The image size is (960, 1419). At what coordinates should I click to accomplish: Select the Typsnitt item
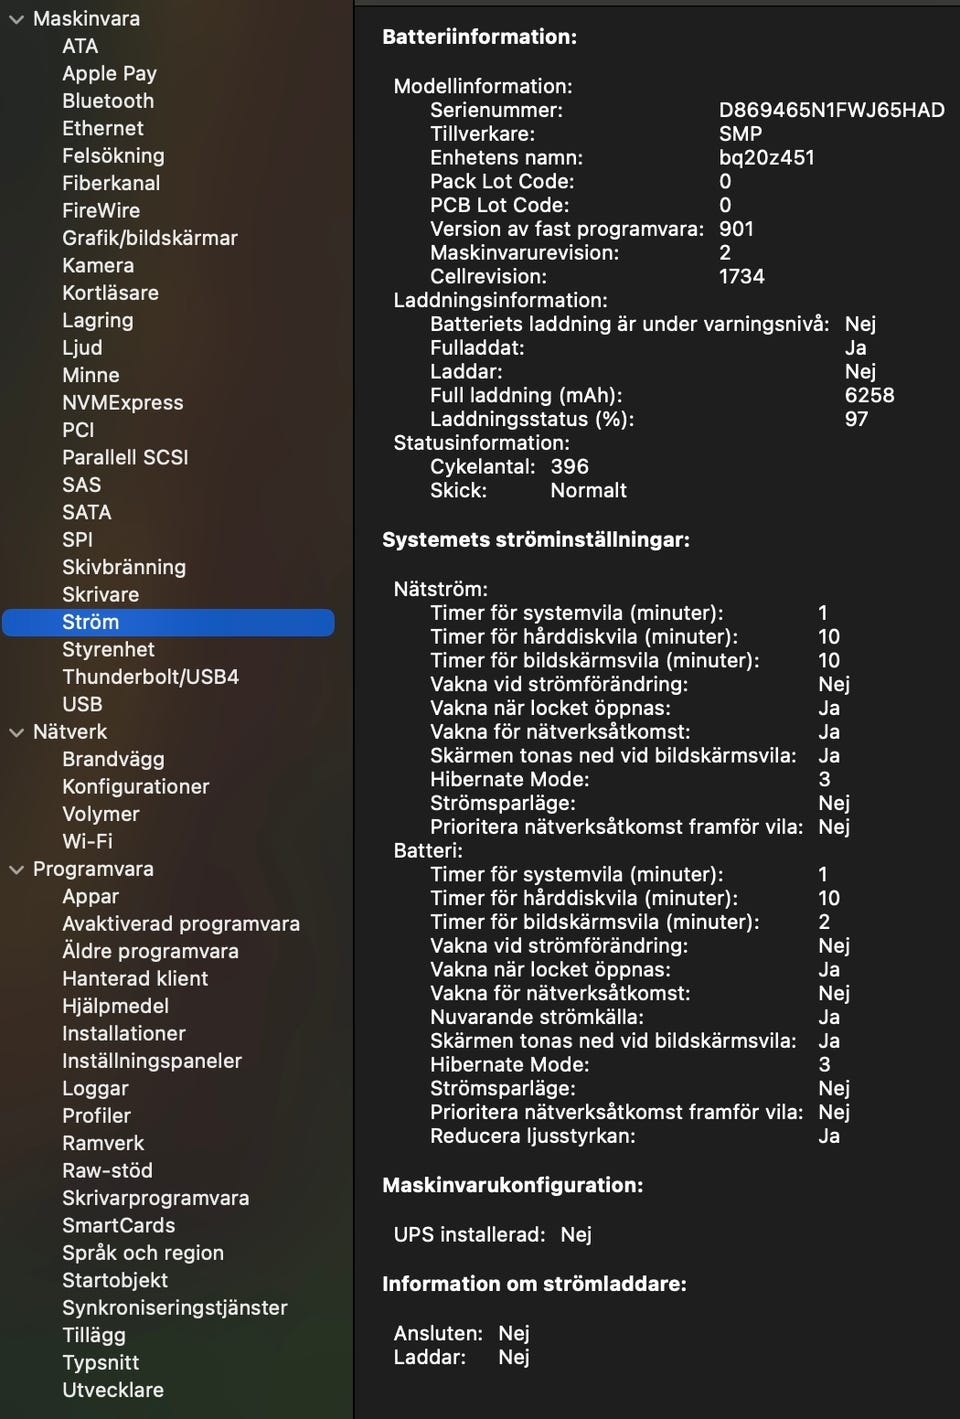100,1362
